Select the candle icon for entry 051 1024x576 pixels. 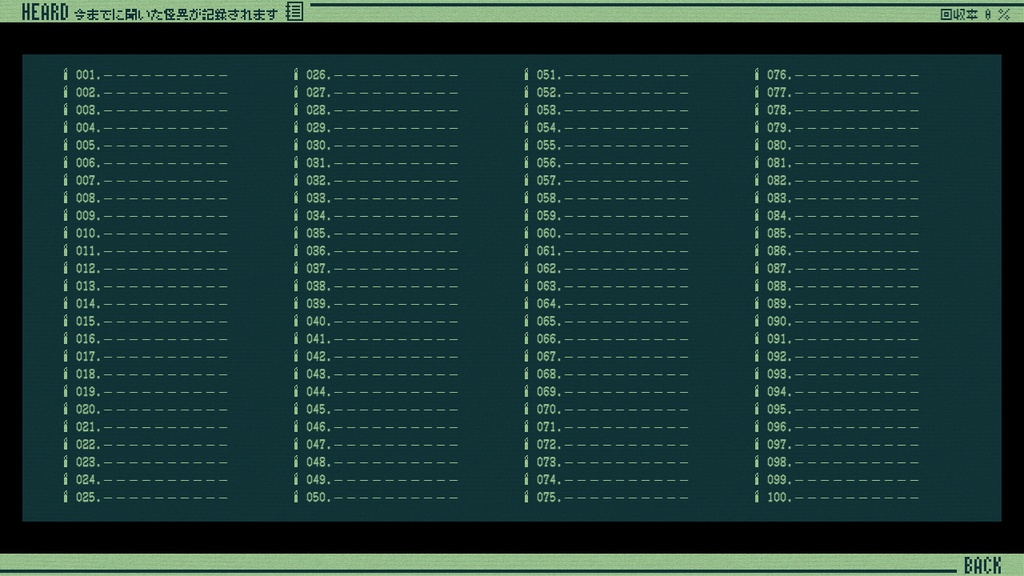[526, 74]
